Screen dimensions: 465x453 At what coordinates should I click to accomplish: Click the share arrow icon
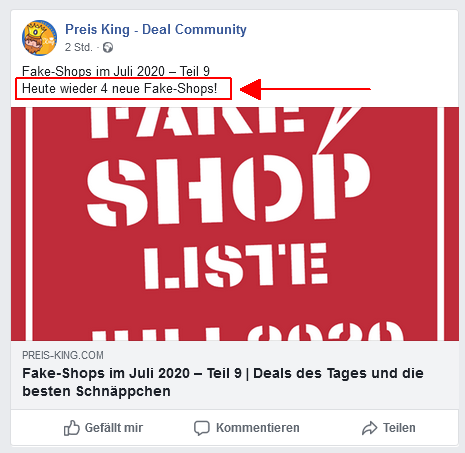(370, 428)
